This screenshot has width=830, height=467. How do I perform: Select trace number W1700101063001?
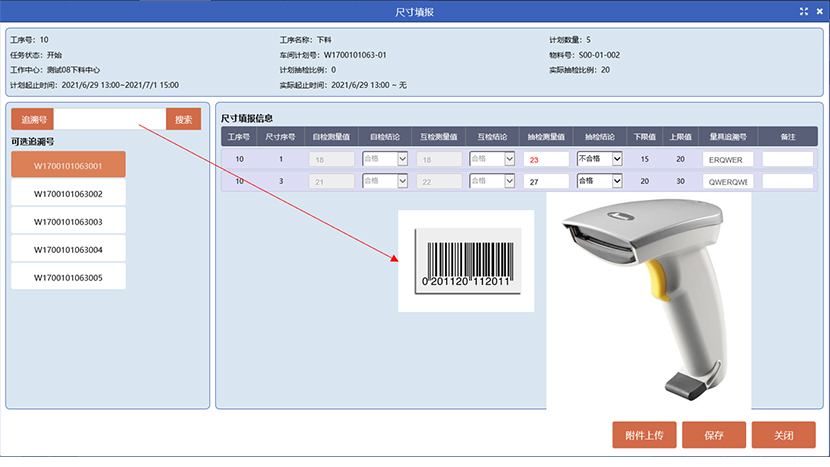pyautogui.click(x=68, y=165)
